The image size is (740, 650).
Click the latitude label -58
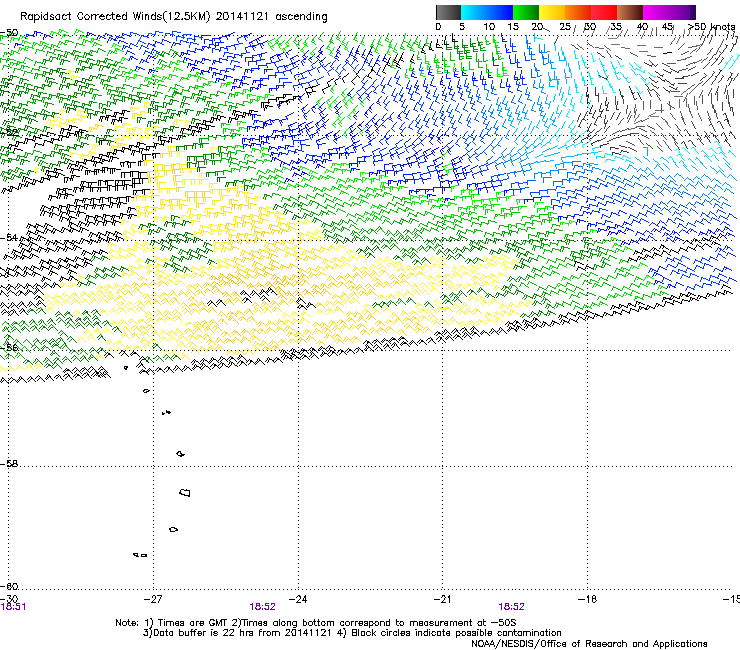tap(9, 464)
